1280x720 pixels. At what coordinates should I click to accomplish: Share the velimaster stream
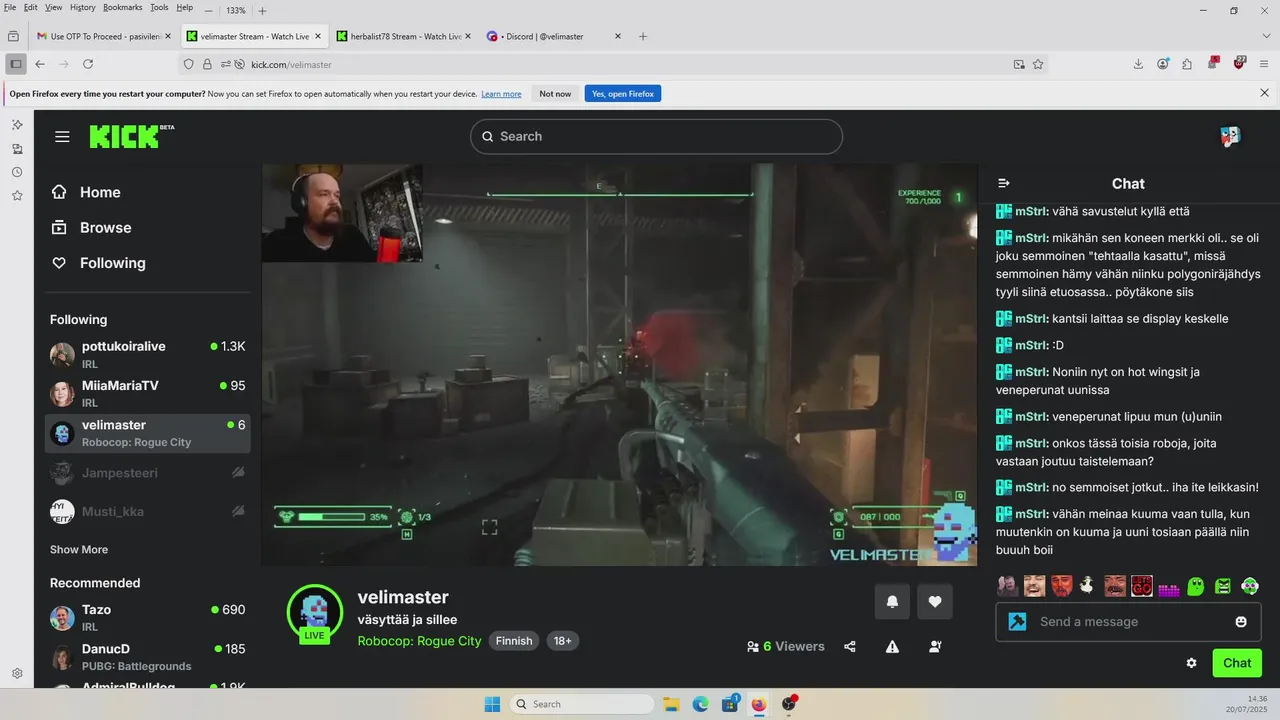(x=850, y=647)
